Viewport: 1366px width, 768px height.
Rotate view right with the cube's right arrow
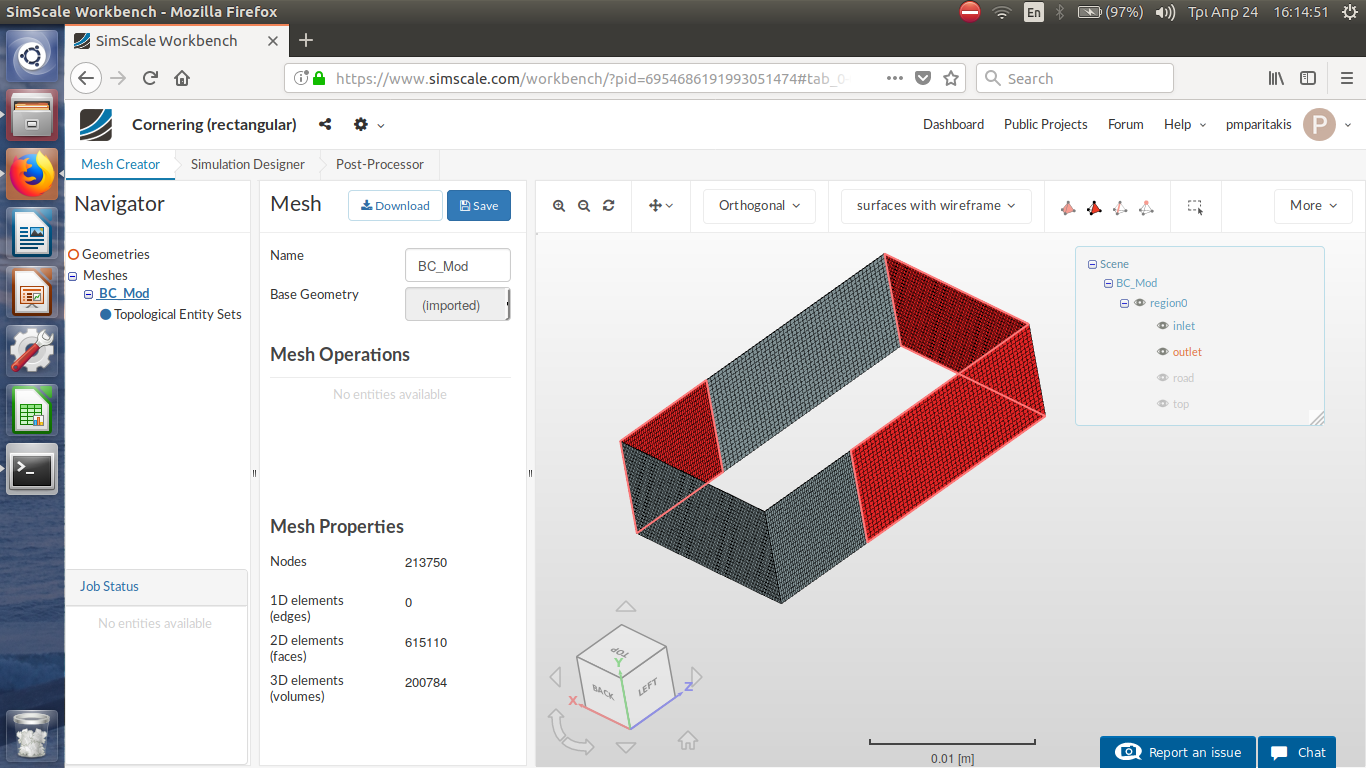(697, 677)
